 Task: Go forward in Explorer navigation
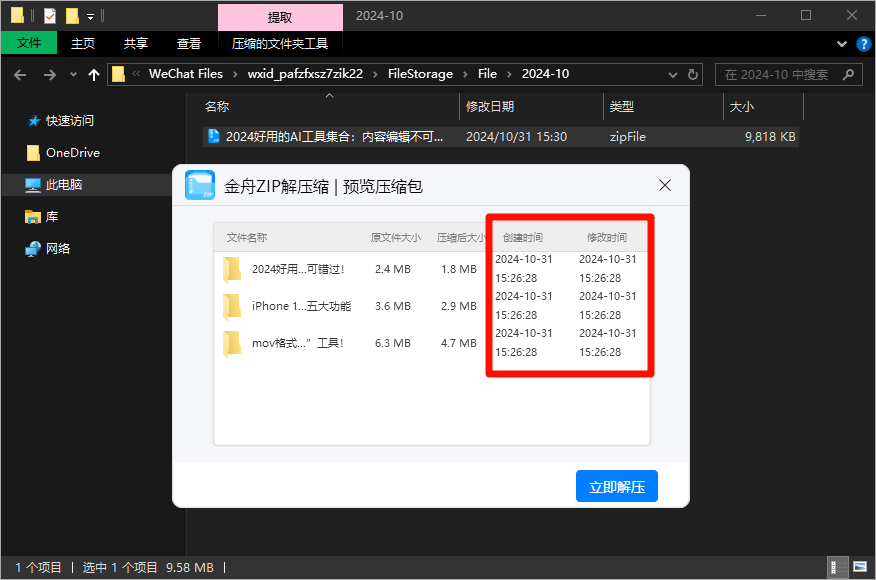click(x=50, y=74)
